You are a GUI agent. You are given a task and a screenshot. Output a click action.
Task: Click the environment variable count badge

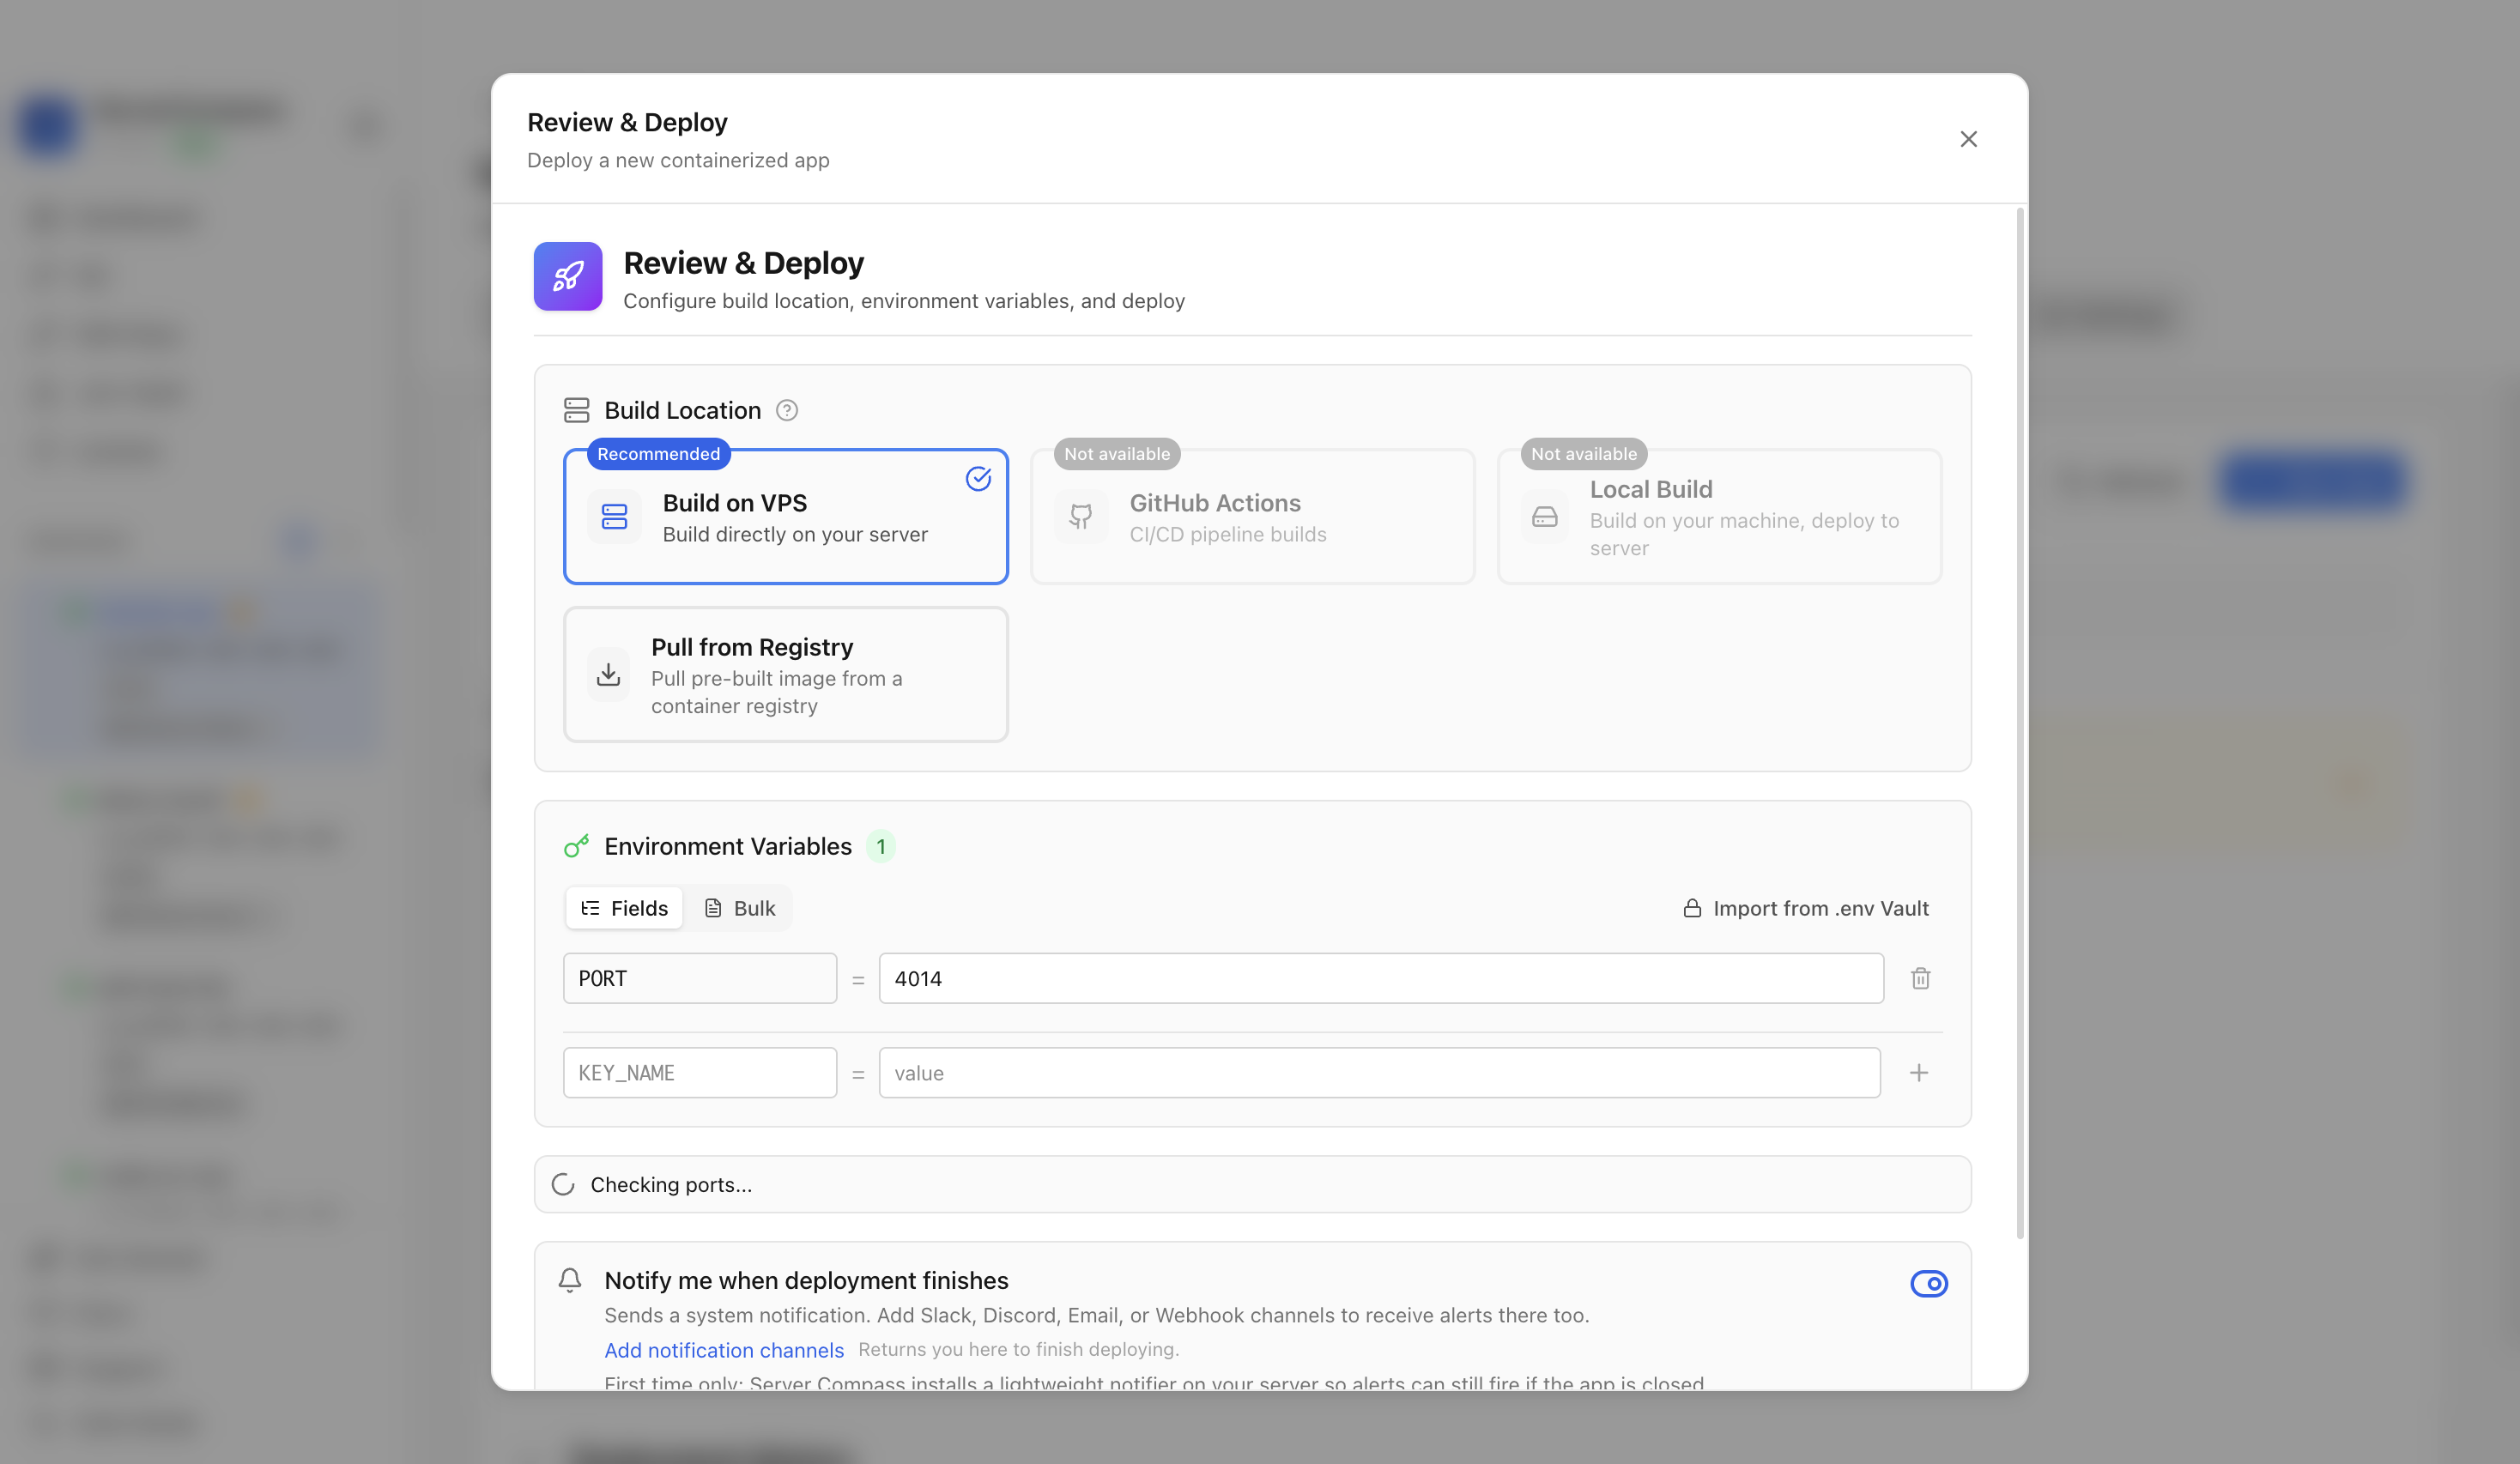[881, 846]
